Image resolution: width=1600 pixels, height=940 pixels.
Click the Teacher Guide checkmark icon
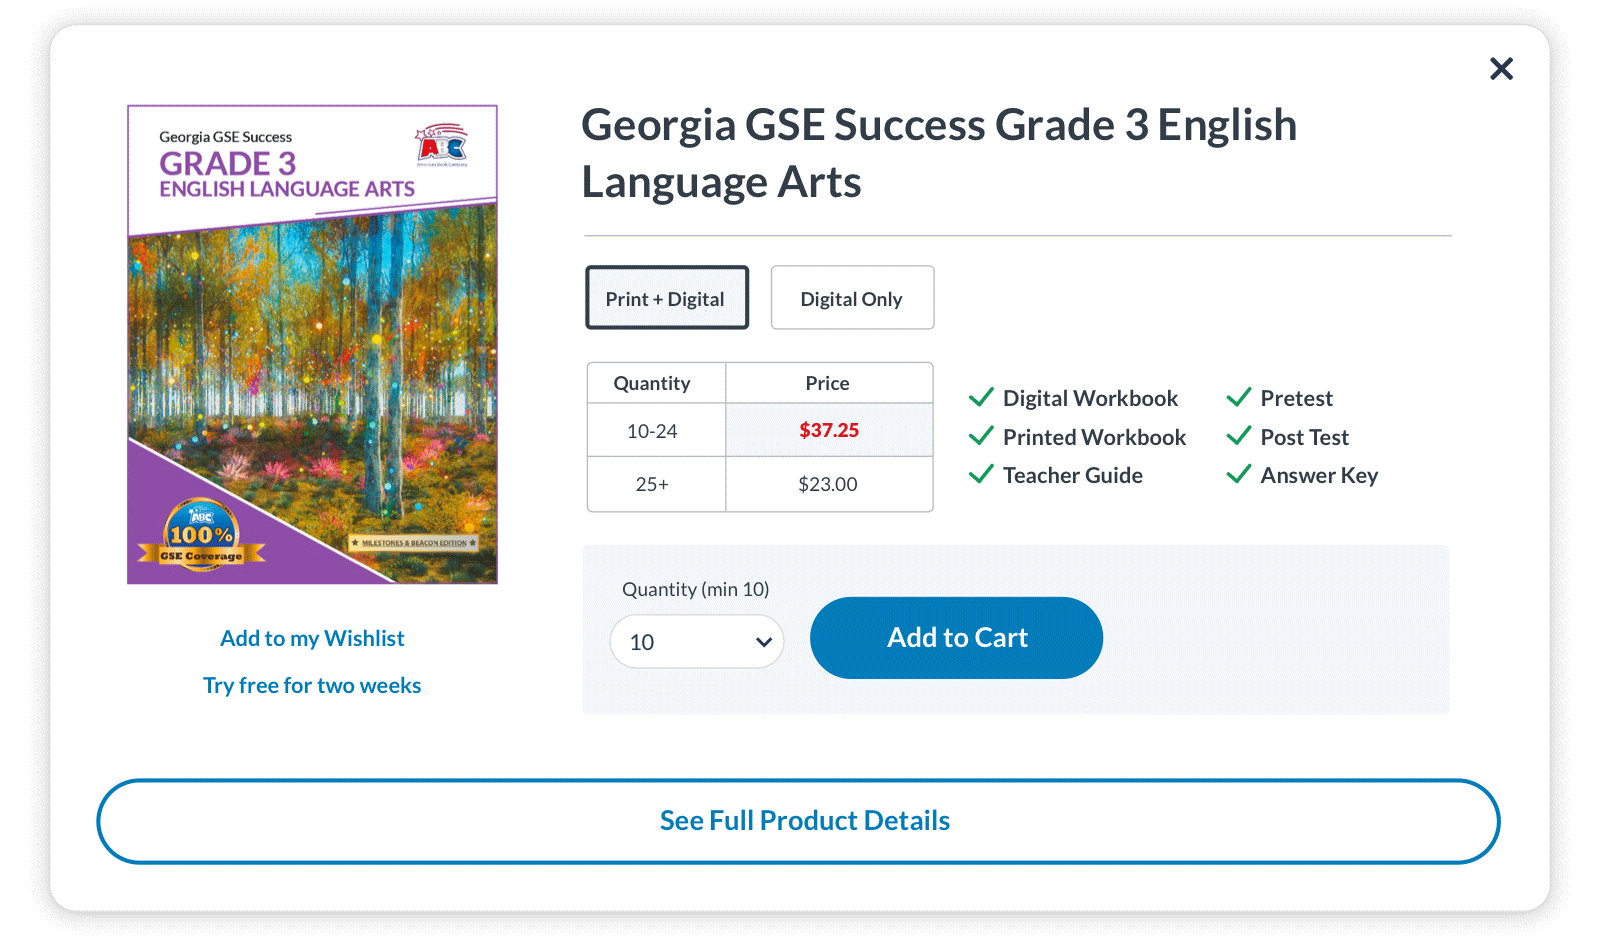[981, 474]
